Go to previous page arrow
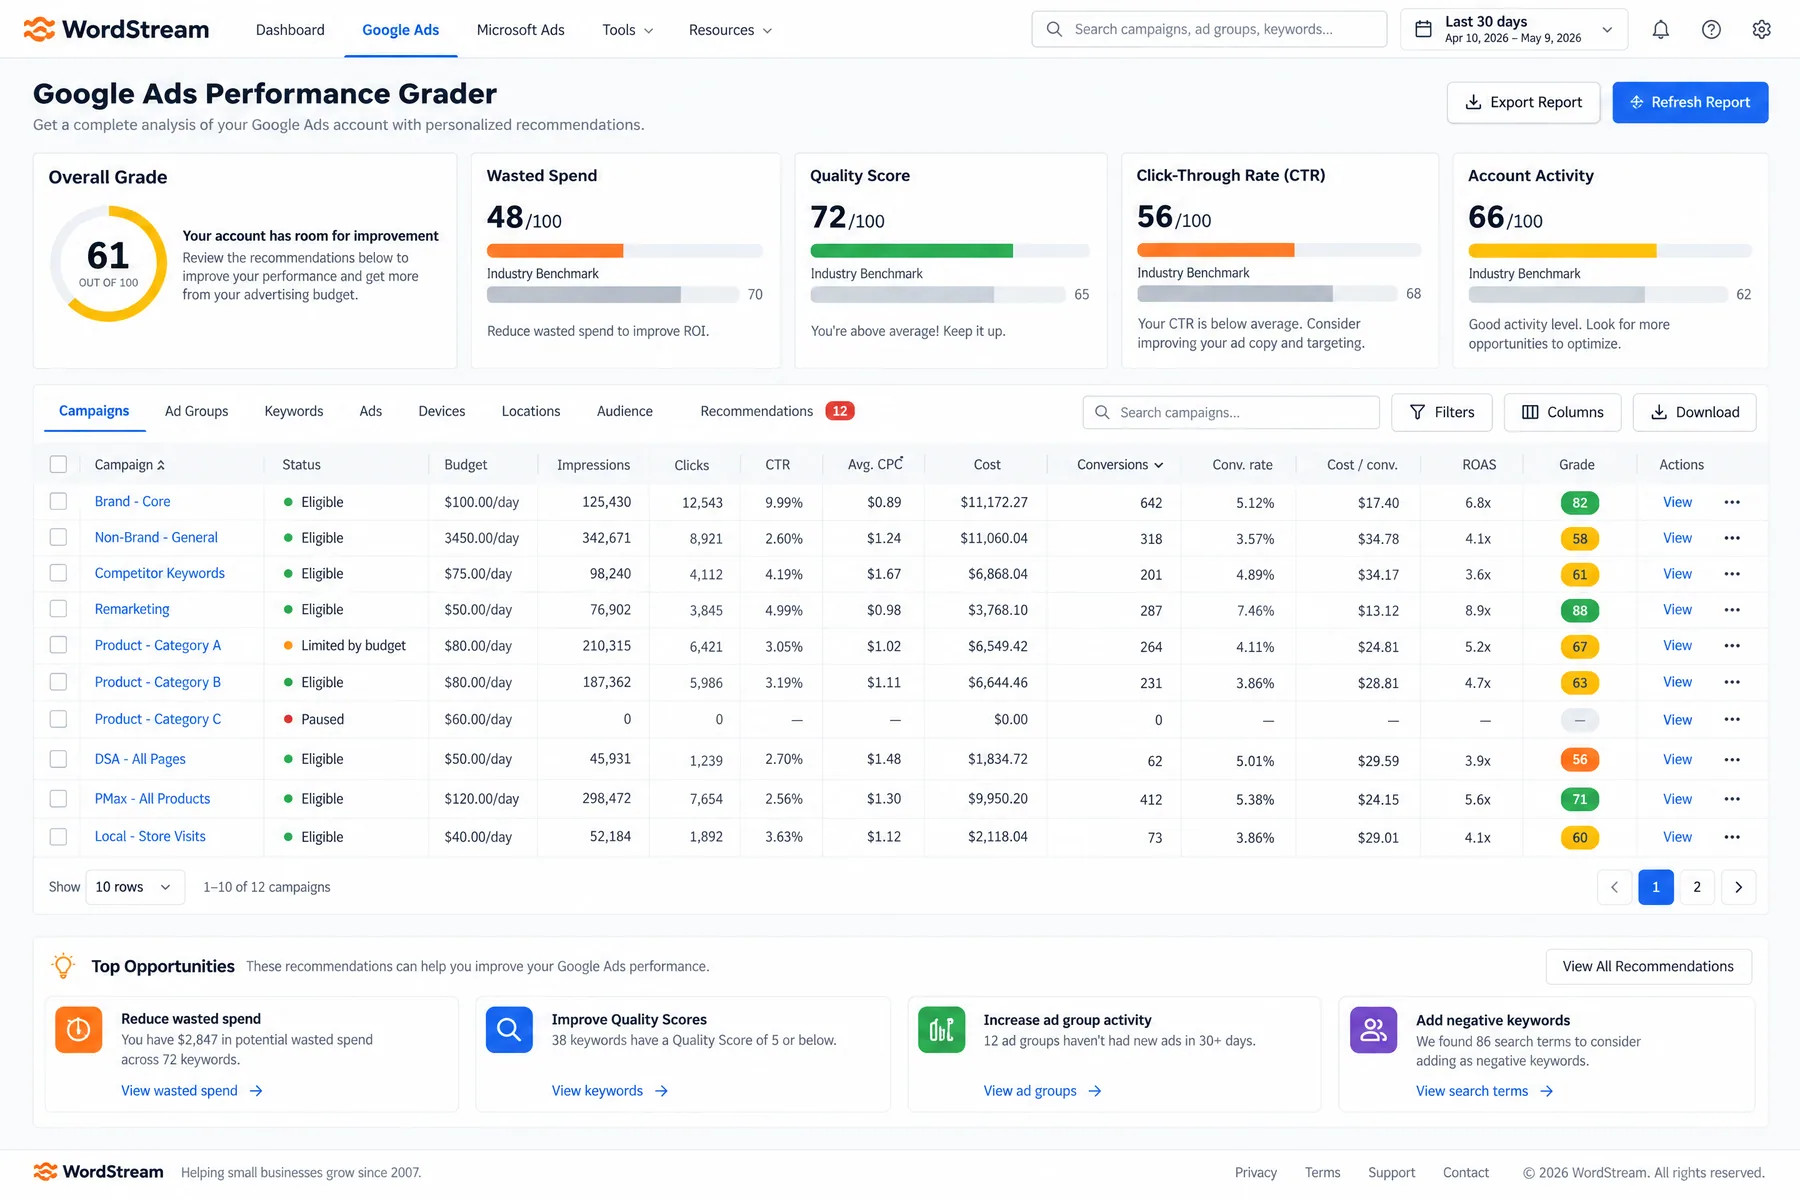The width and height of the screenshot is (1800, 1200). (1614, 887)
